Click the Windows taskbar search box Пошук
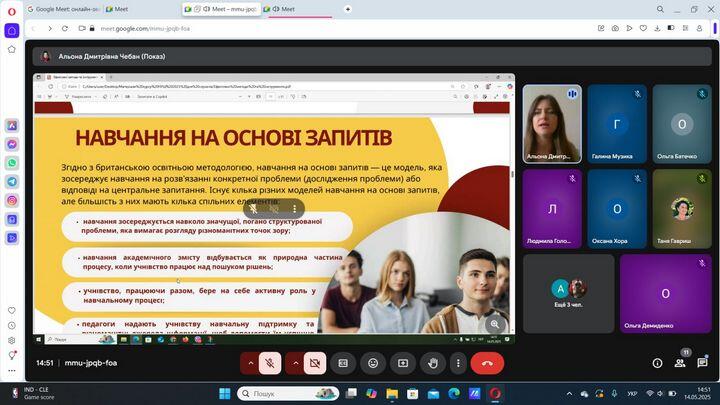720x405 pixels. (288, 394)
